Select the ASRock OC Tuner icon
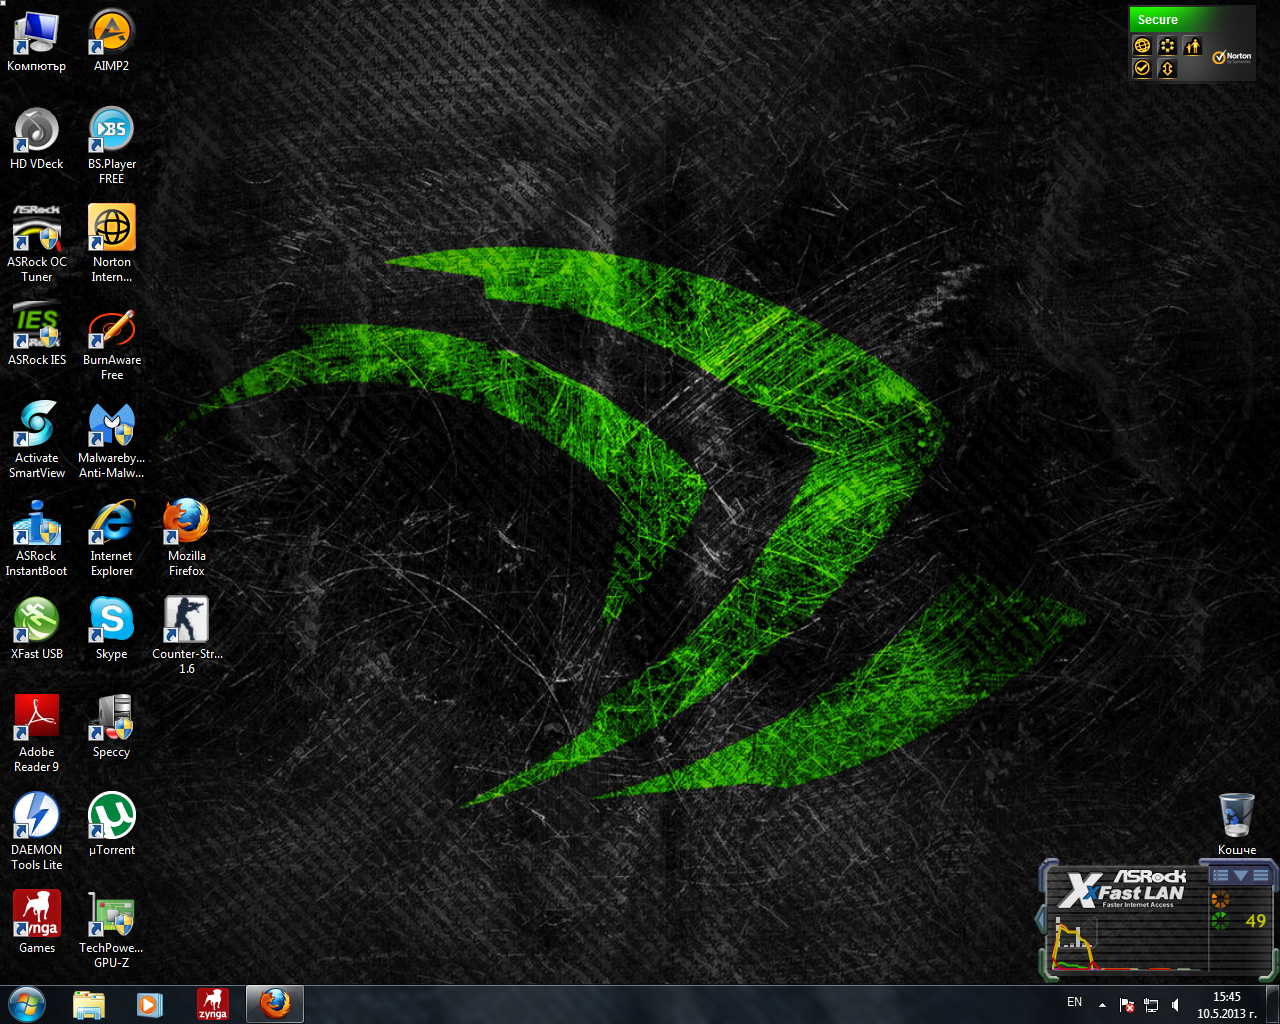This screenshot has height=1024, width=1280. pos(36,244)
